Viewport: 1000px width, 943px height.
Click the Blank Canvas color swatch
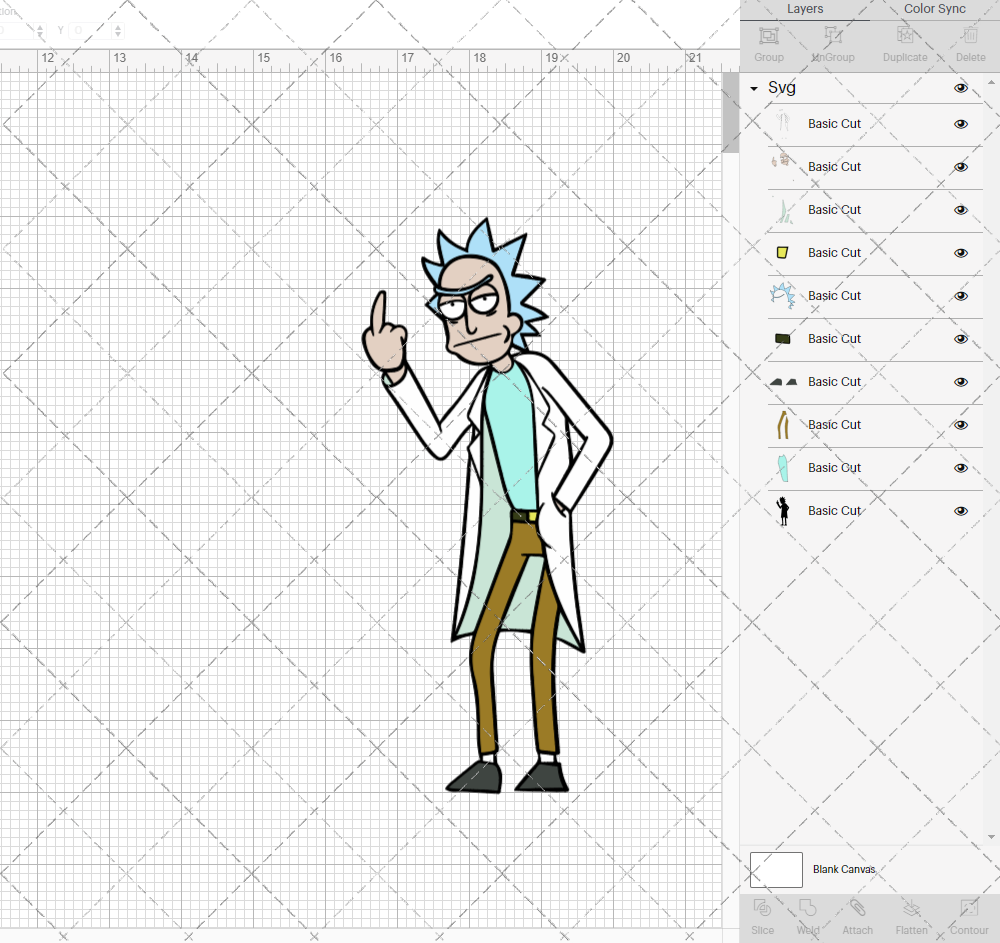(776, 869)
